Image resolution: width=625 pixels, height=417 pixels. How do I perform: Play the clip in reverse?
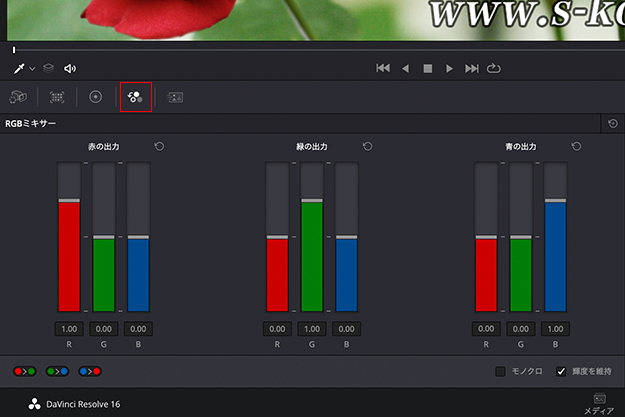pos(405,69)
